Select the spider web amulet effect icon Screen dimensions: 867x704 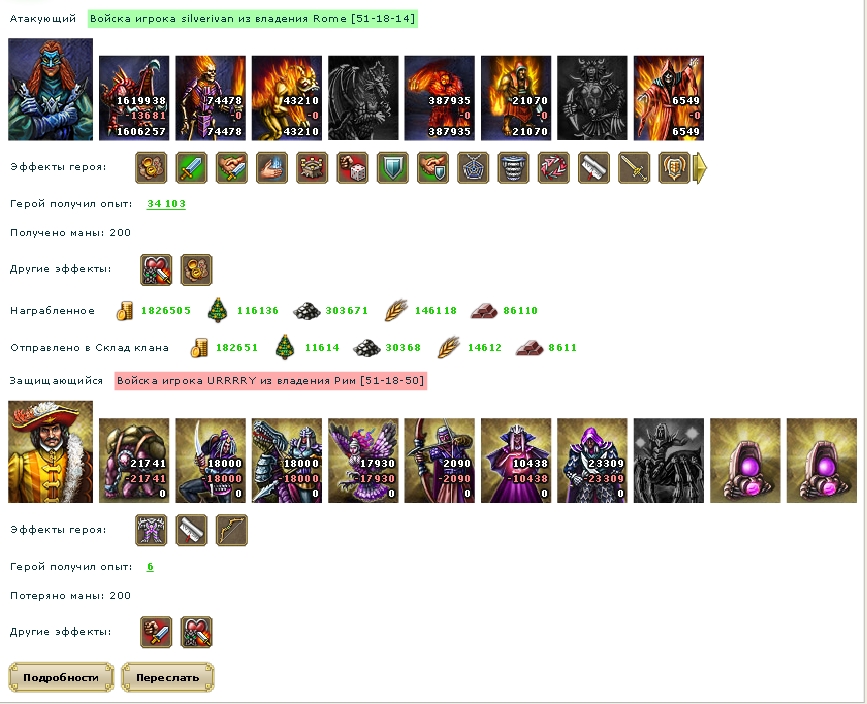(x=473, y=168)
